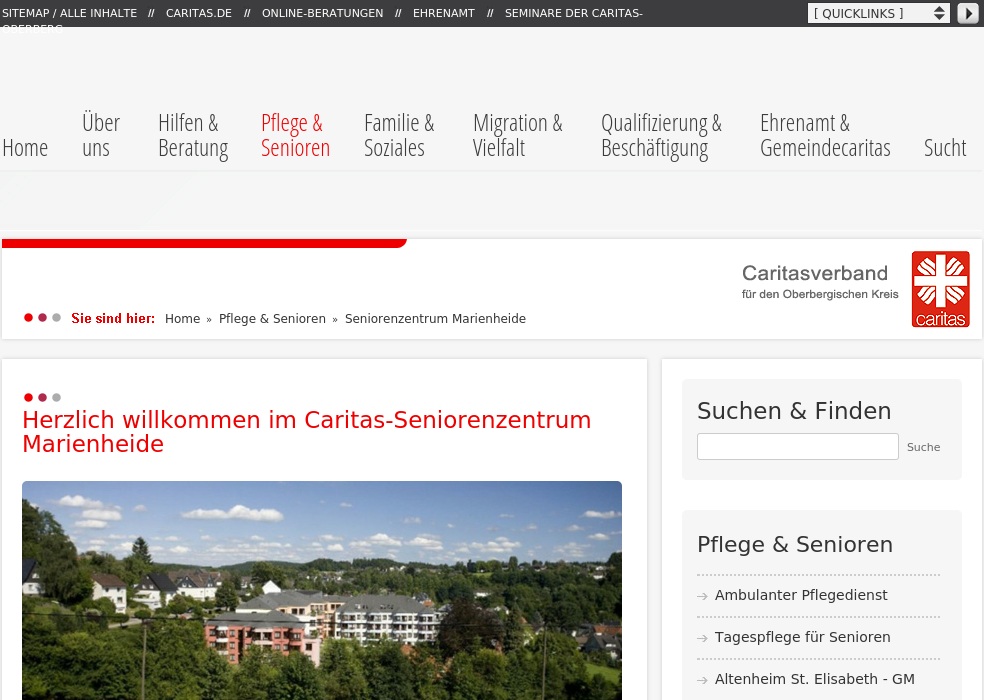984x700 pixels.
Task: Open Seminare der Caritas-Oberberg
Action: [573, 13]
